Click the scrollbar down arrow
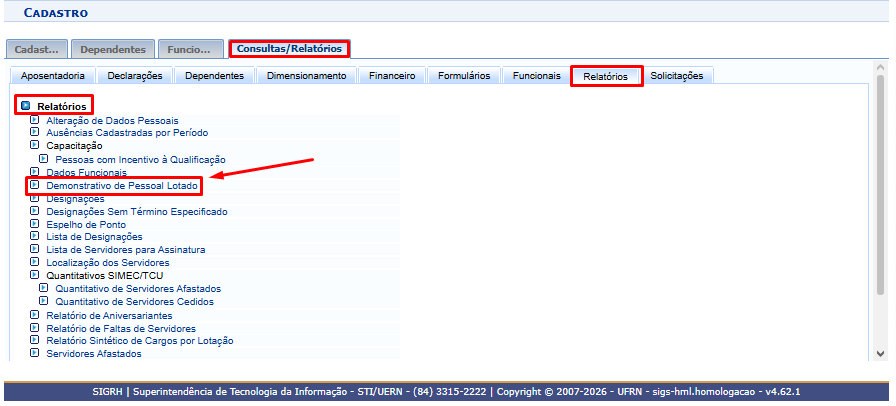This screenshot has width=896, height=406. 881,354
